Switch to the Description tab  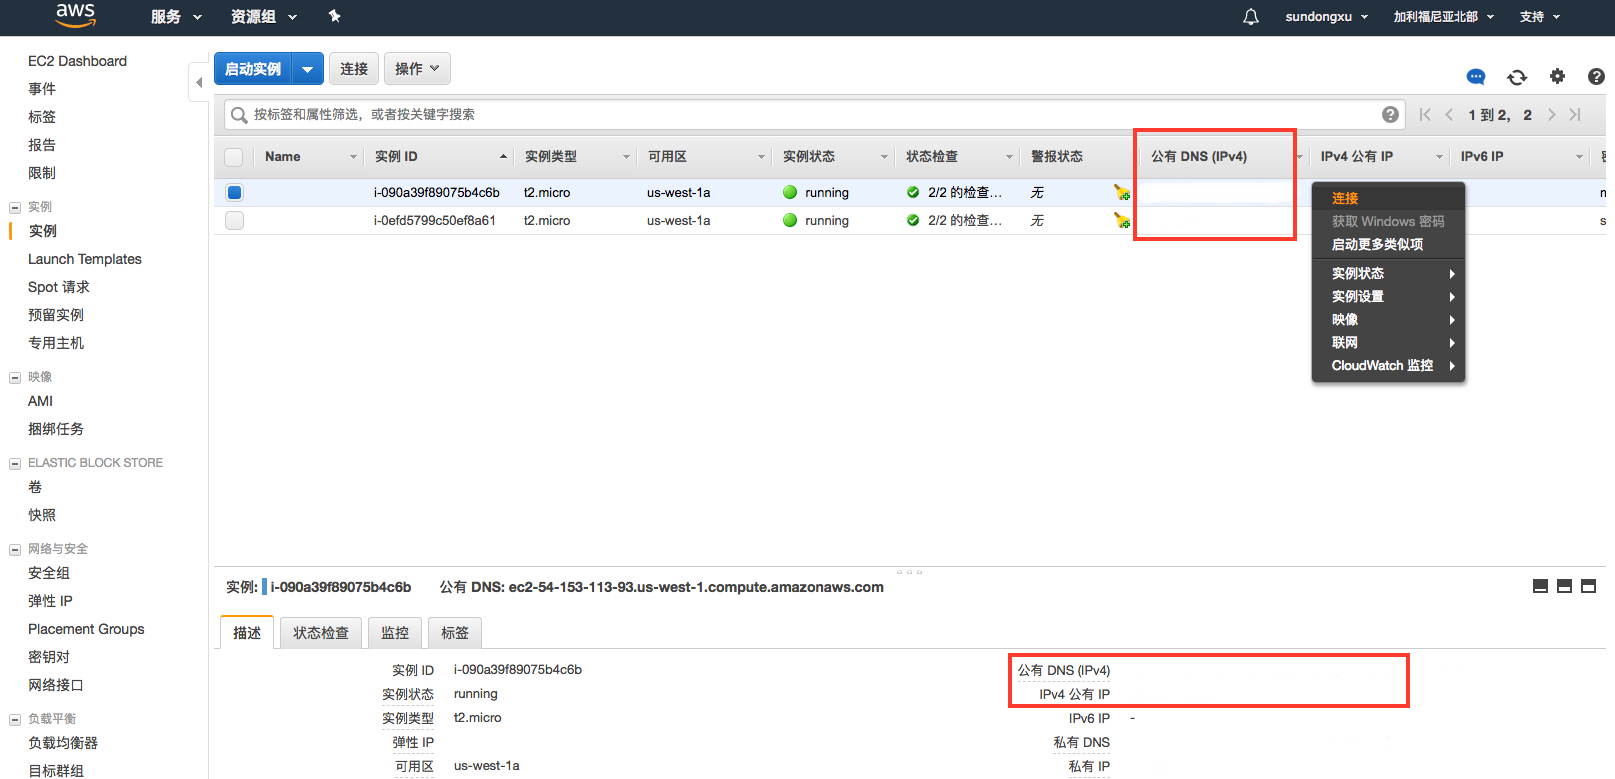click(x=247, y=633)
